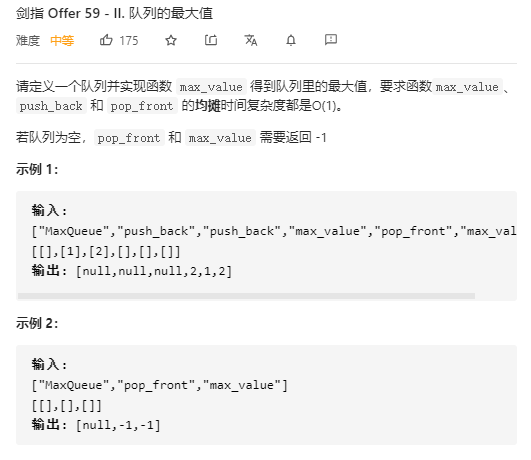
Task: Click the 中等 difficulty label
Action: coord(62,41)
